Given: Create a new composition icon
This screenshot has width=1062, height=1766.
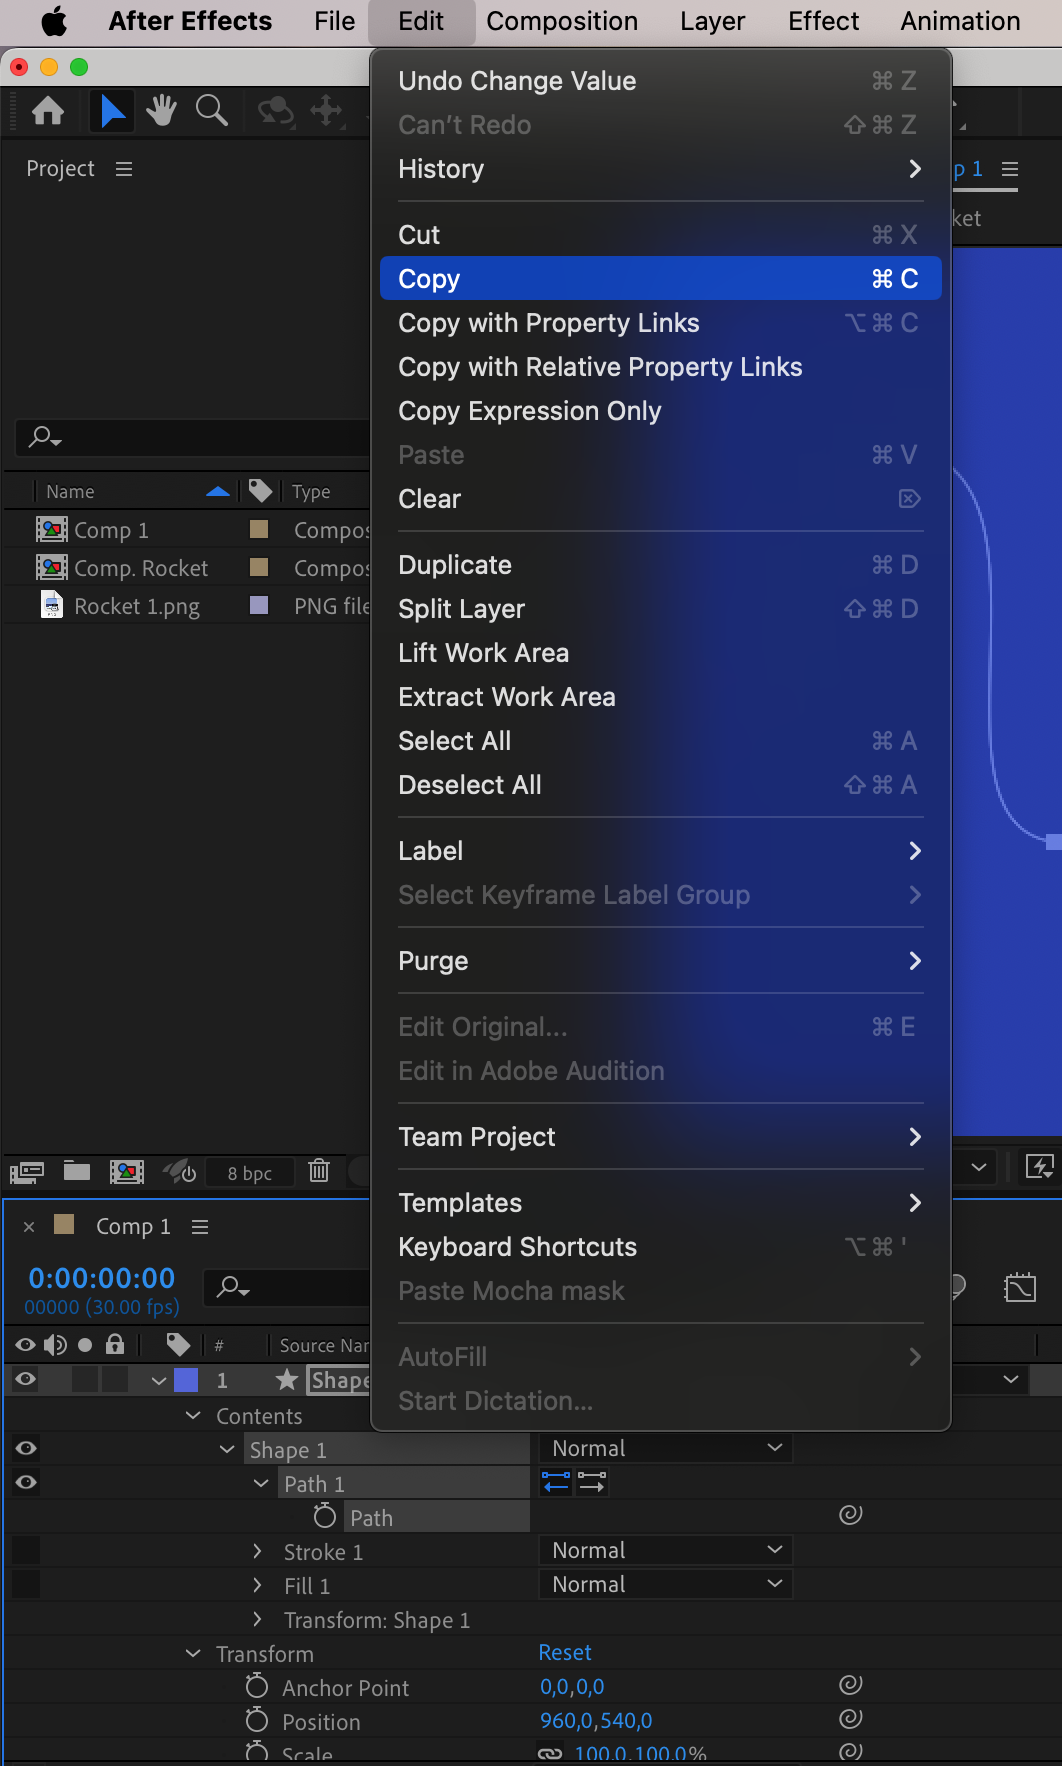Looking at the screenshot, I should point(127,1172).
